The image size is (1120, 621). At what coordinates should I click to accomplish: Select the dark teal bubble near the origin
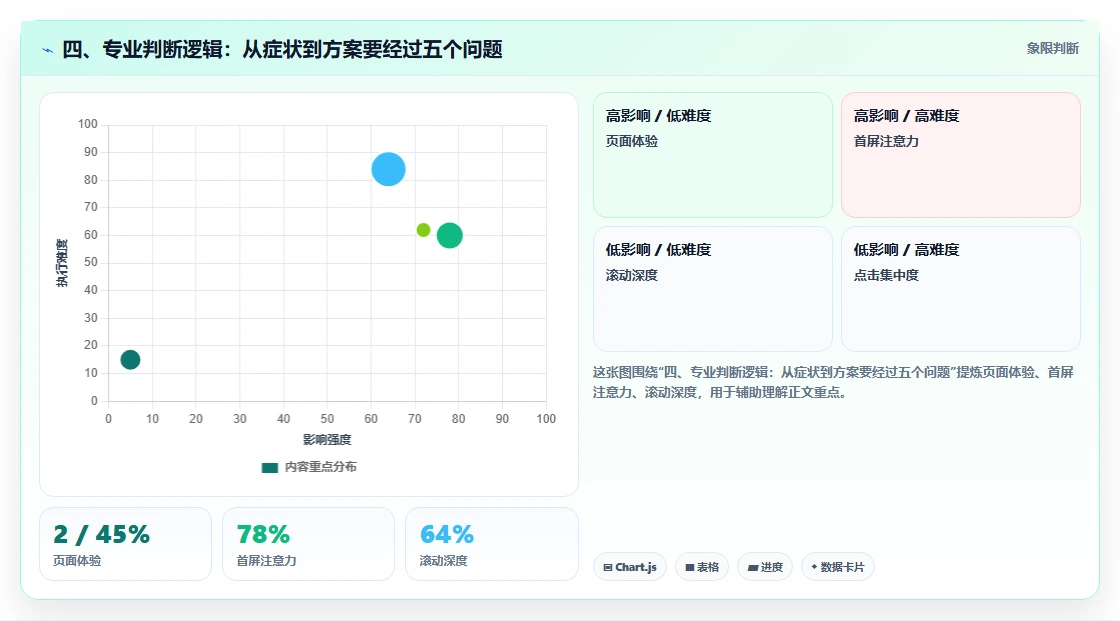[x=130, y=359]
